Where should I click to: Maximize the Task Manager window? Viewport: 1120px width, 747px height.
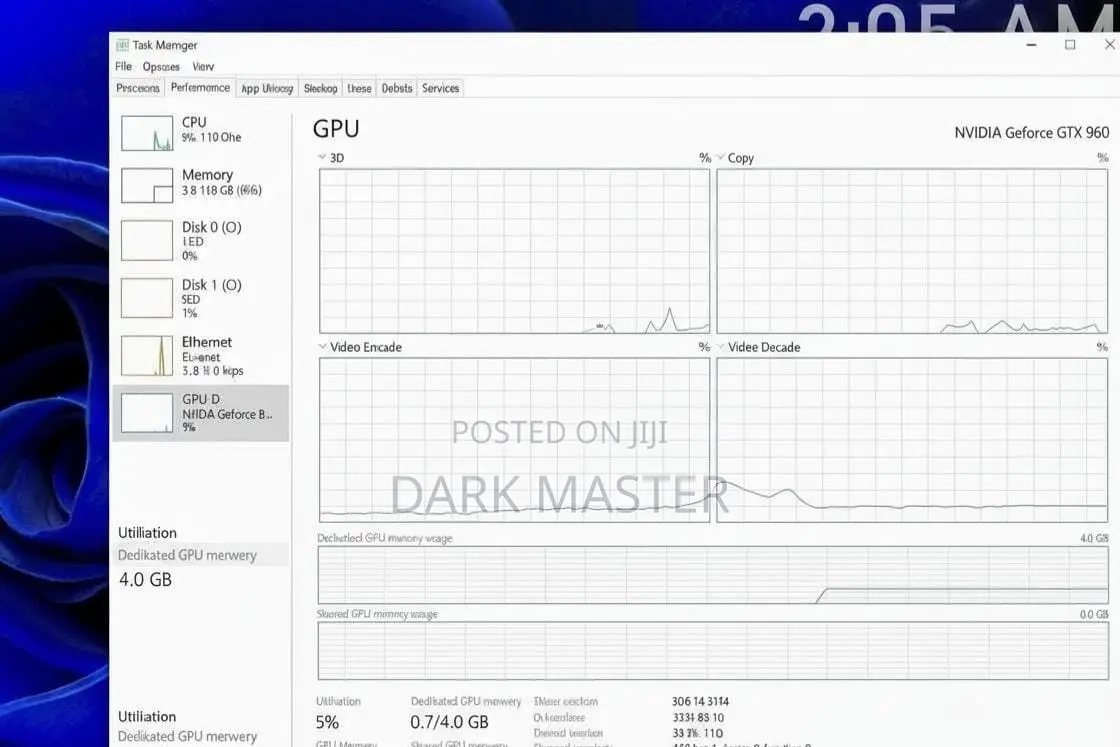point(1070,45)
